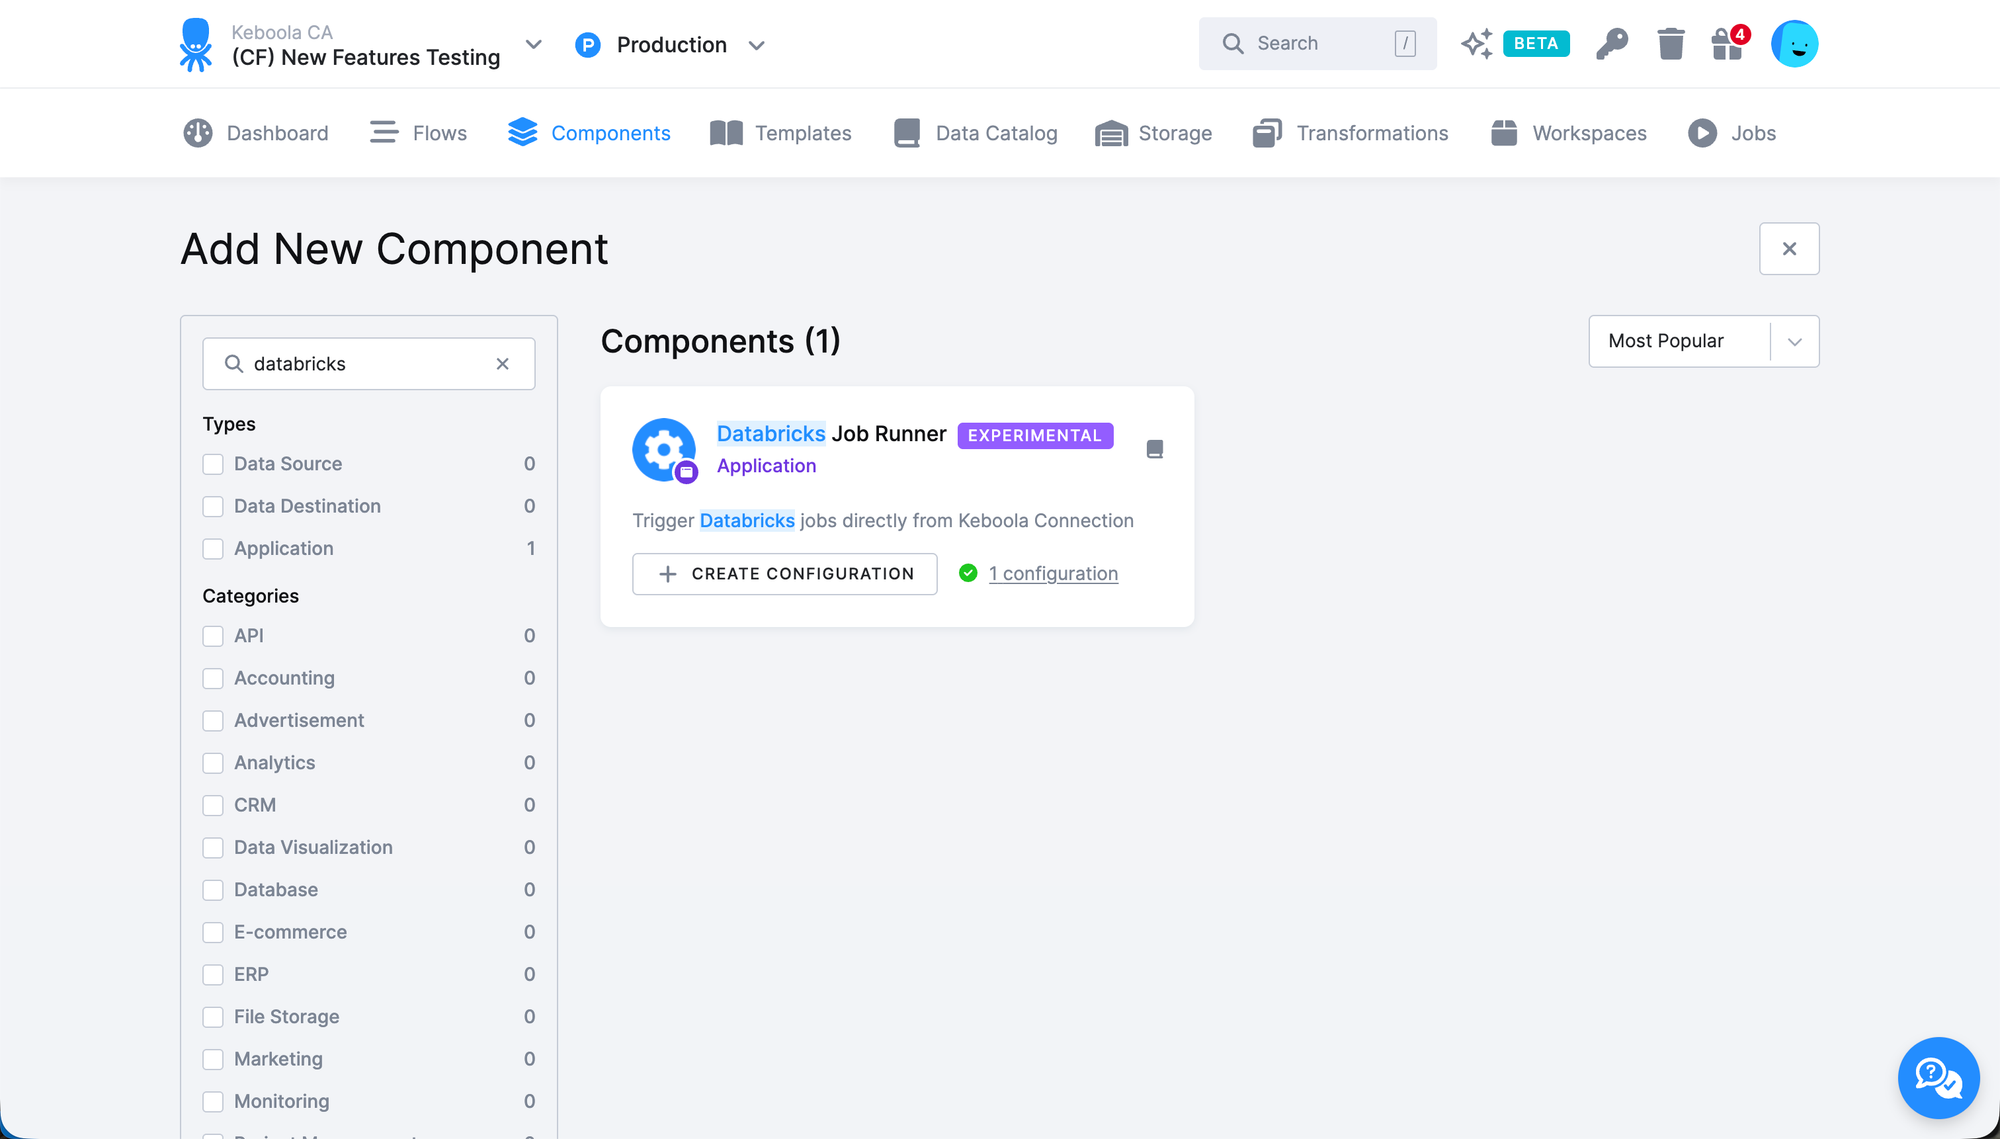Open the Most Popular sort dropdown
Image resolution: width=2000 pixels, height=1139 pixels.
pyautogui.click(x=1703, y=341)
